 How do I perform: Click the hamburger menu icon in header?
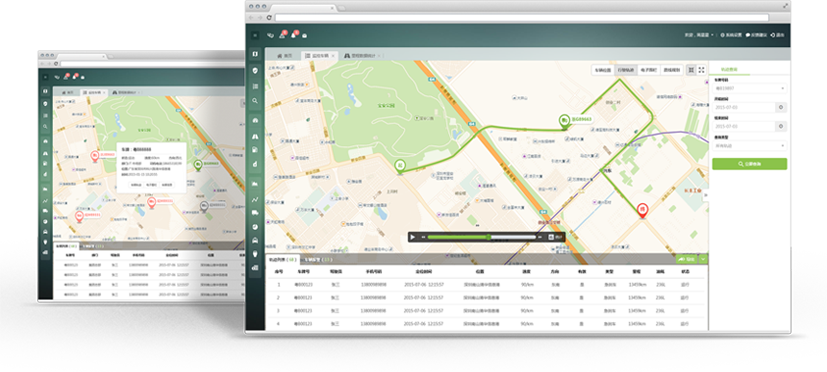[255, 35]
